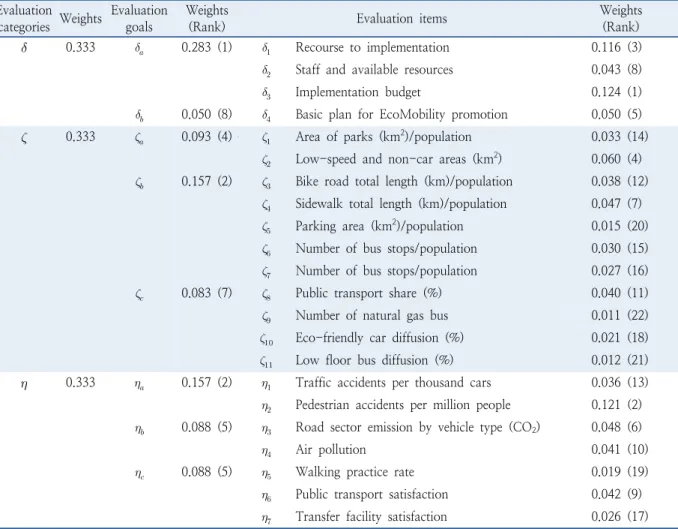This screenshot has width=678, height=529.
Task: Select weight value '0.015 (20)'
Action: pyautogui.click(x=620, y=226)
